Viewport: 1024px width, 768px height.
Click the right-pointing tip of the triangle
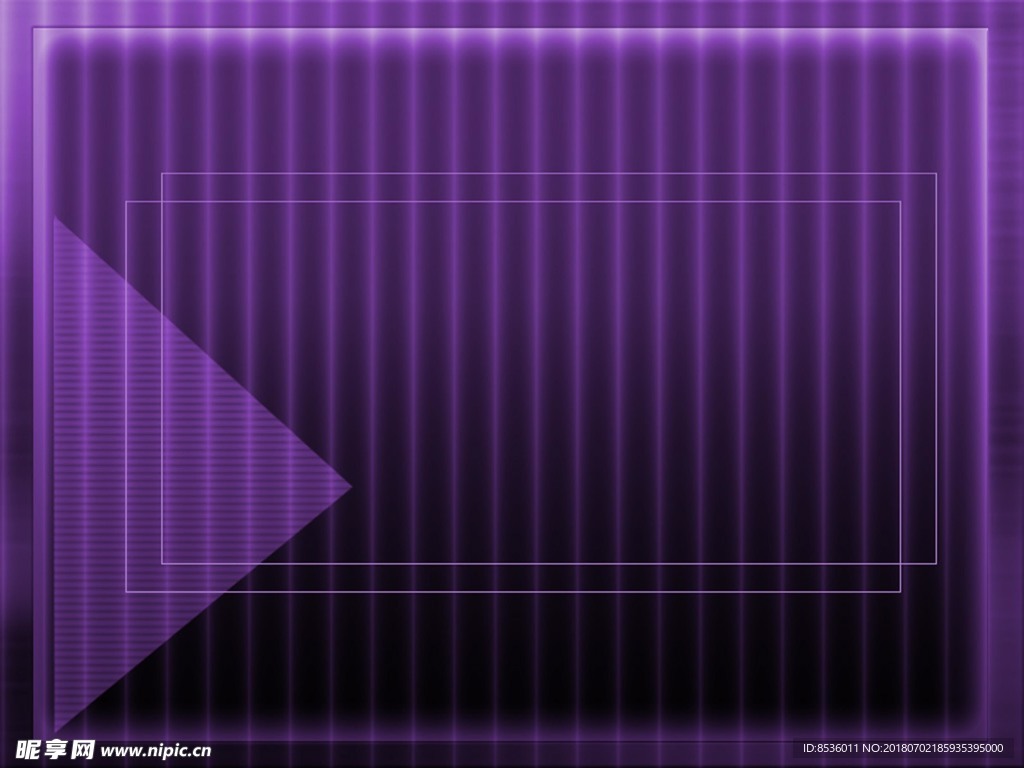(x=350, y=487)
